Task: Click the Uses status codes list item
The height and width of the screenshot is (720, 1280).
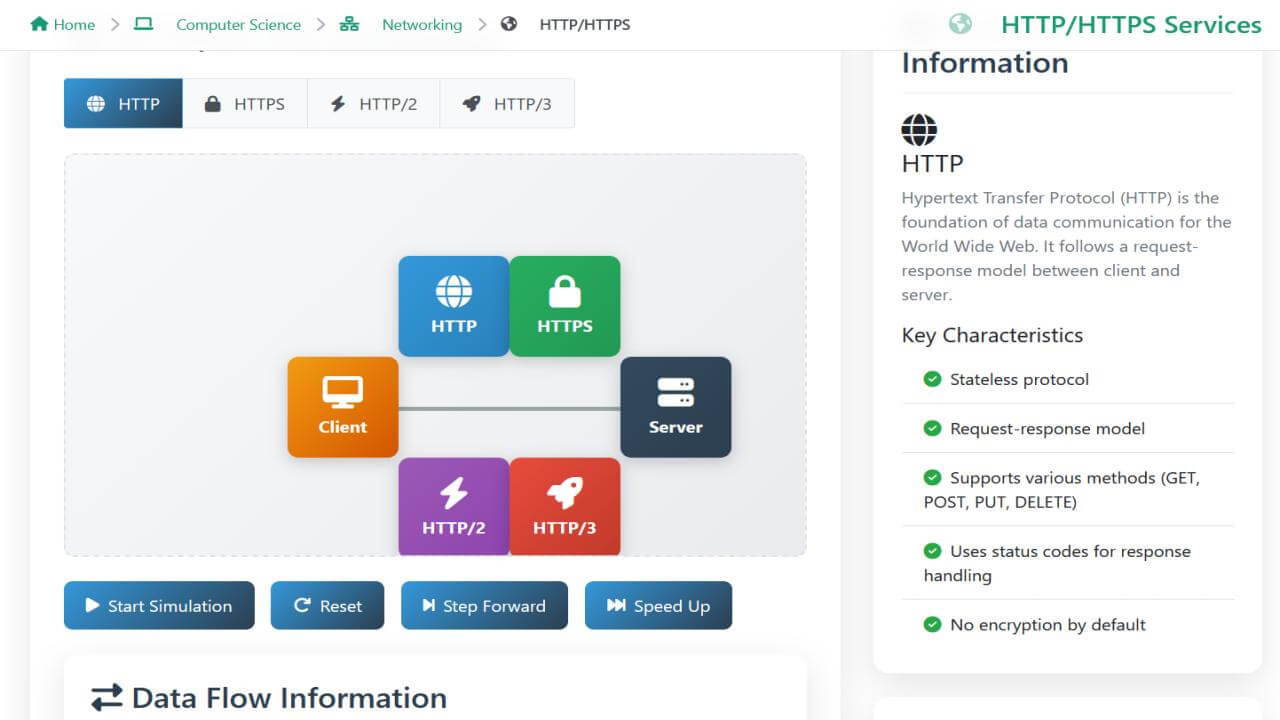Action: coord(1068,563)
